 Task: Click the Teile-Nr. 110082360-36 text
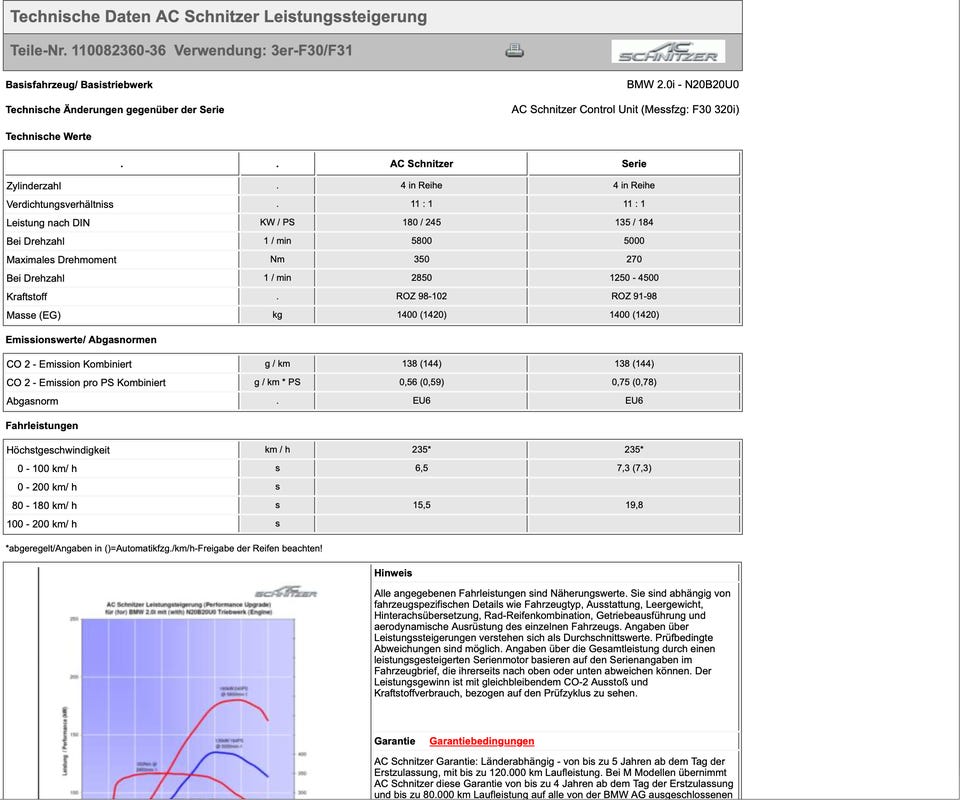click(x=88, y=50)
